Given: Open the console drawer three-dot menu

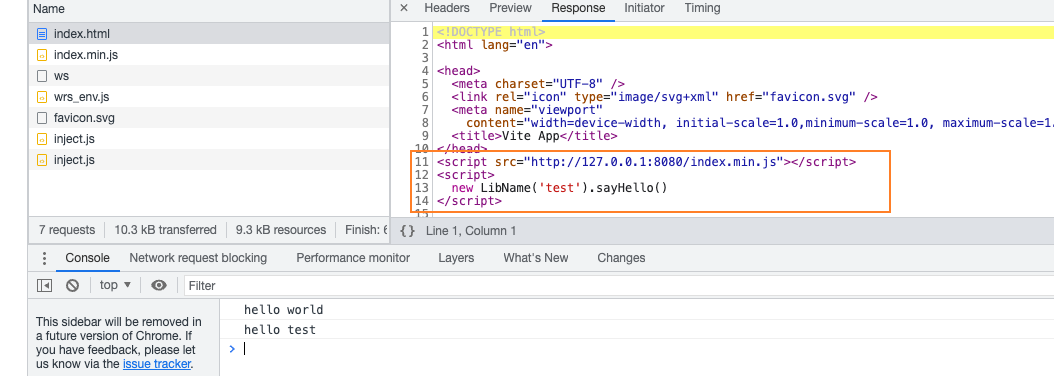Looking at the screenshot, I should pos(44,258).
